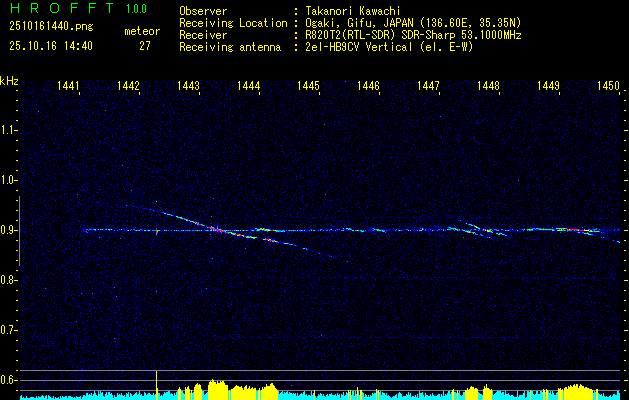The height and width of the screenshot is (400, 629).
Task: Click the 1448 time axis label
Action: point(488,85)
